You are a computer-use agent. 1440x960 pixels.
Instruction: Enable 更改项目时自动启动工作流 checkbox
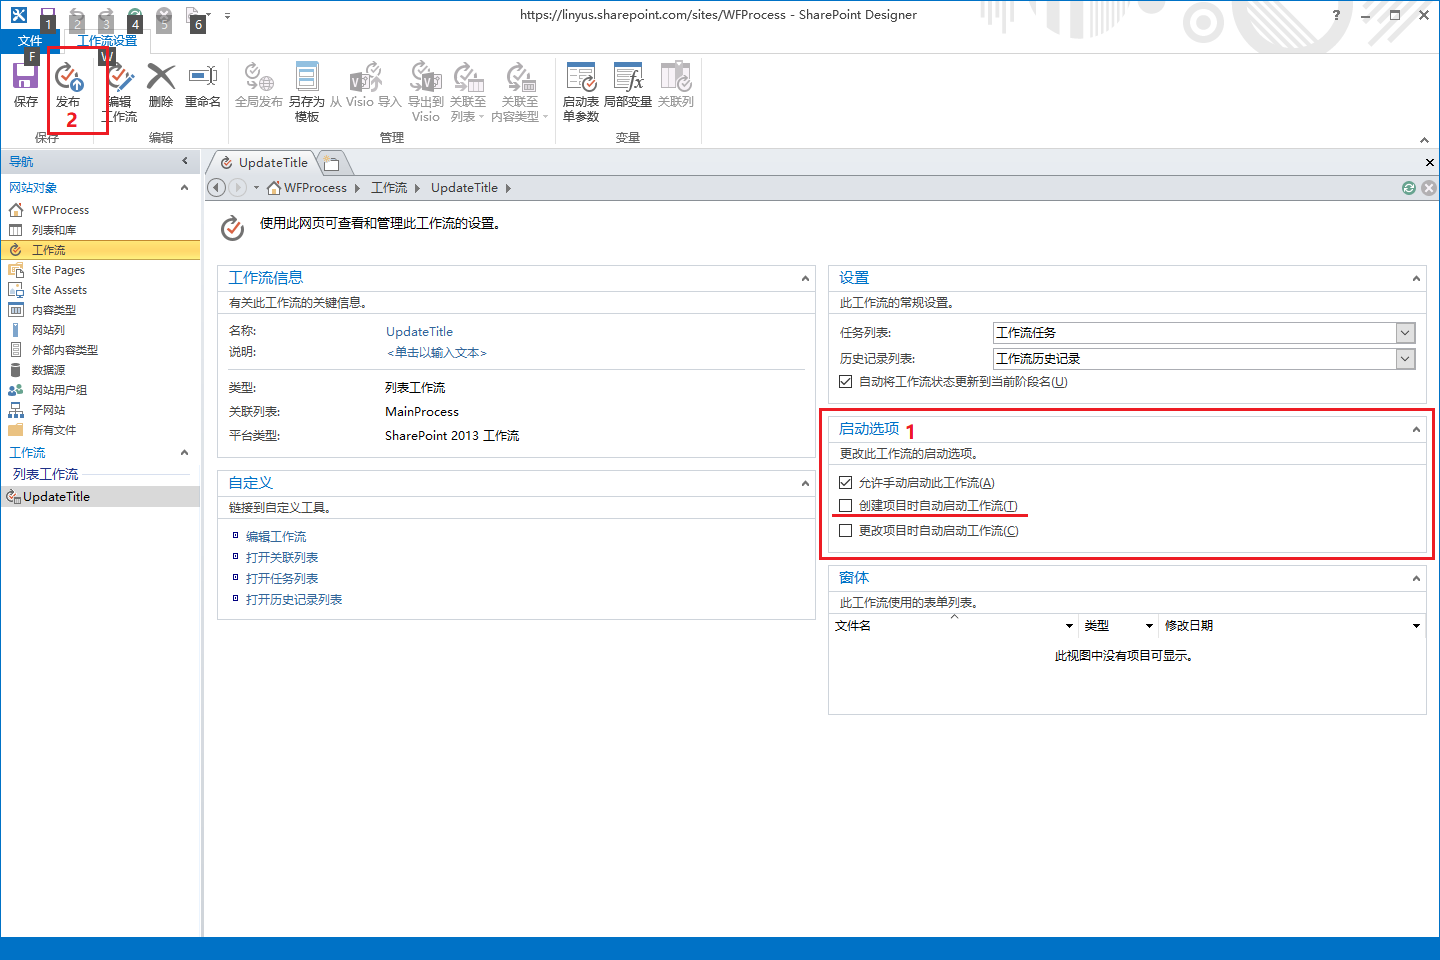pyautogui.click(x=846, y=531)
